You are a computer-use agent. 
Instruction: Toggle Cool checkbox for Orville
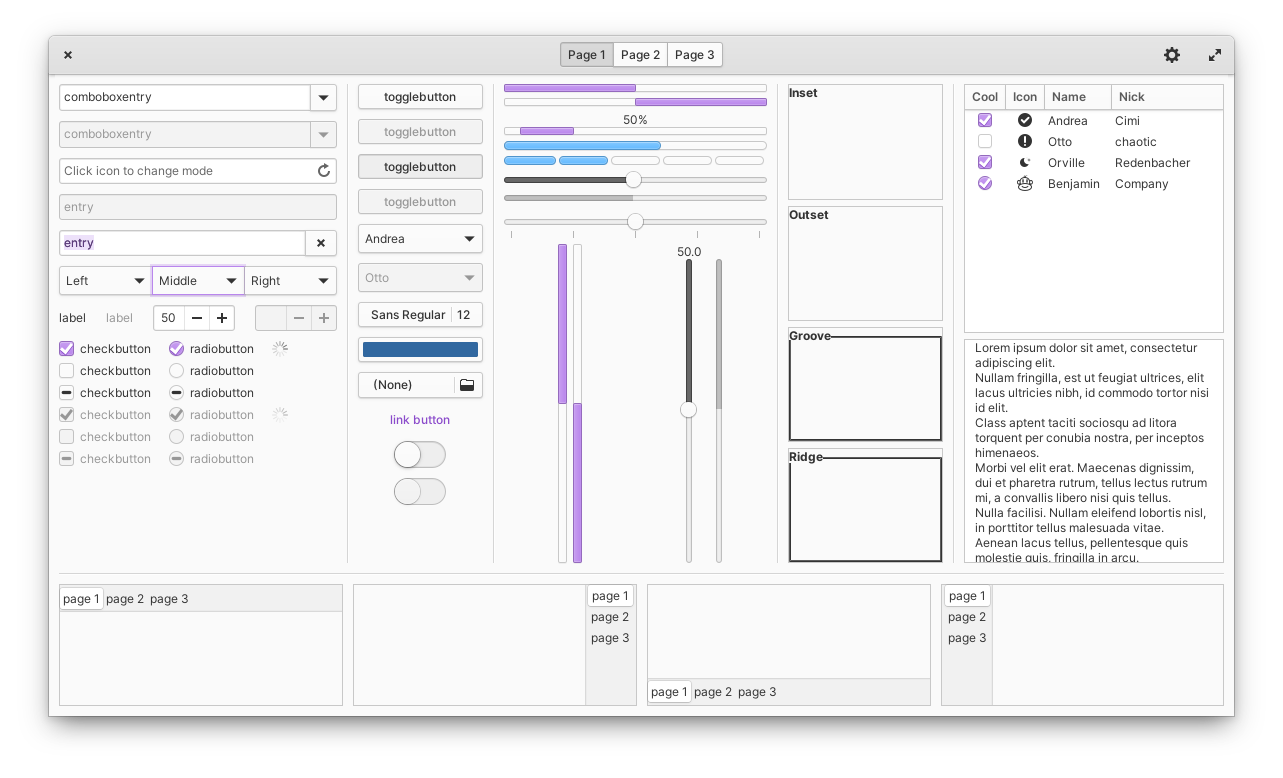(985, 162)
